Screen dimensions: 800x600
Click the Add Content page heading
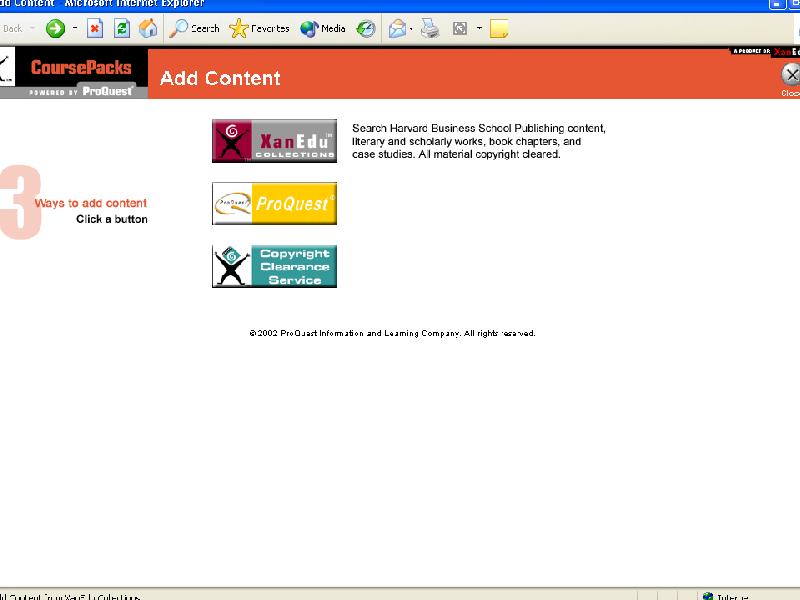point(220,78)
